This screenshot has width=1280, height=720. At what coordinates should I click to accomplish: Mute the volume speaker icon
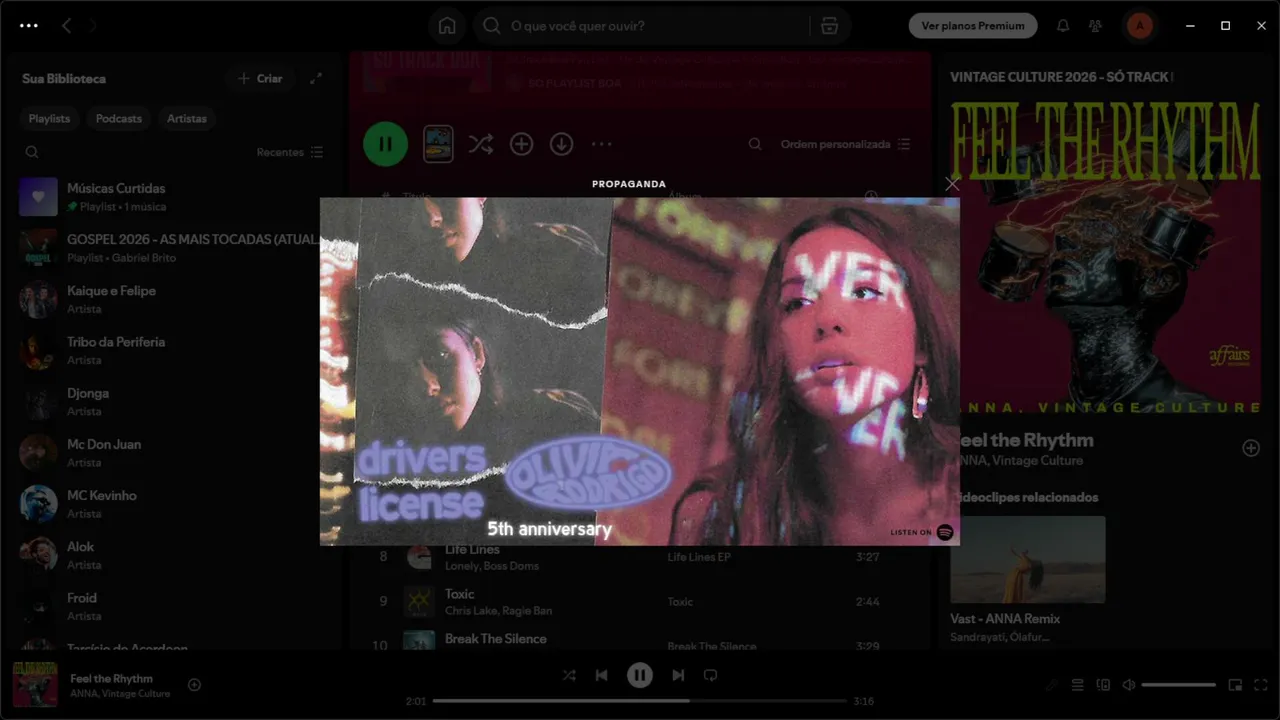(x=1128, y=685)
